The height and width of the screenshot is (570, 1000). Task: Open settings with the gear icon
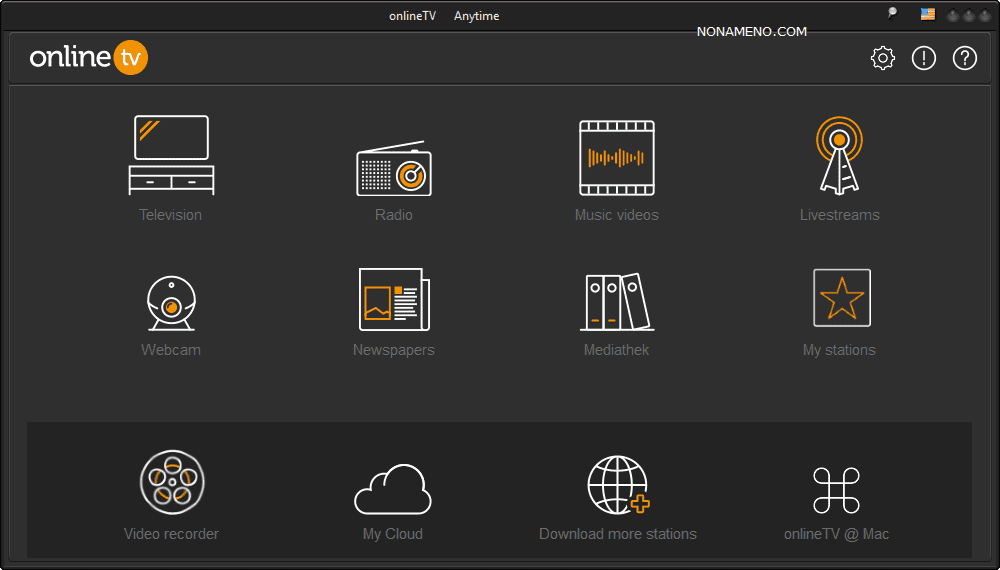pos(883,59)
